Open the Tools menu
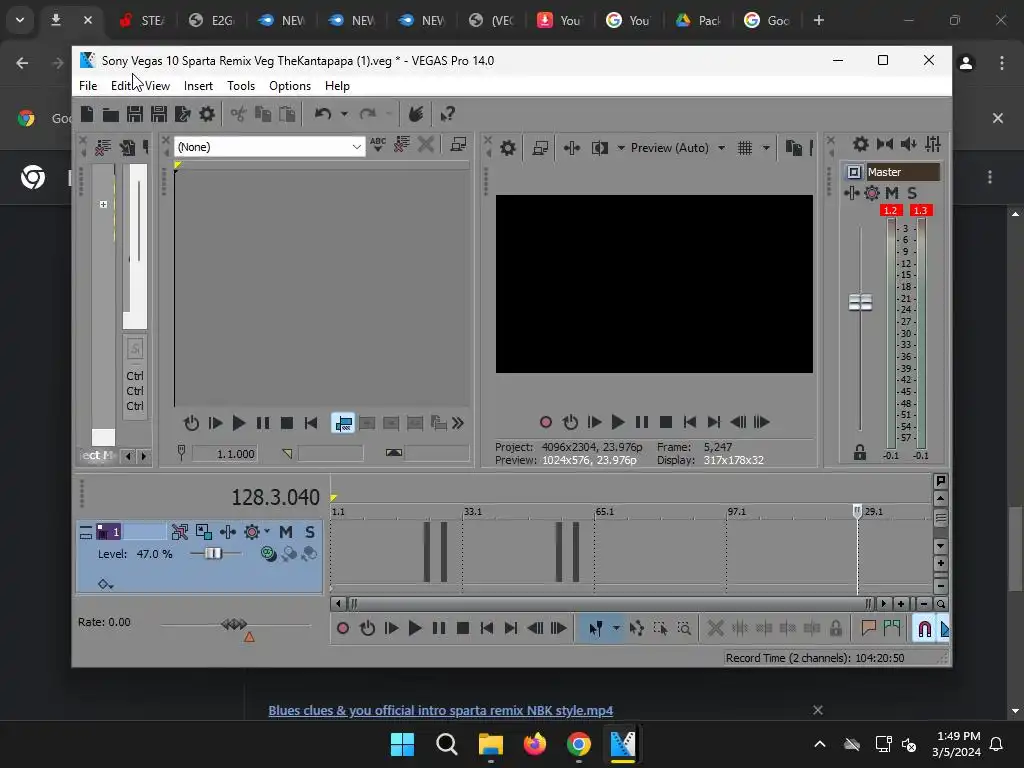The height and width of the screenshot is (768, 1024). pos(241,86)
